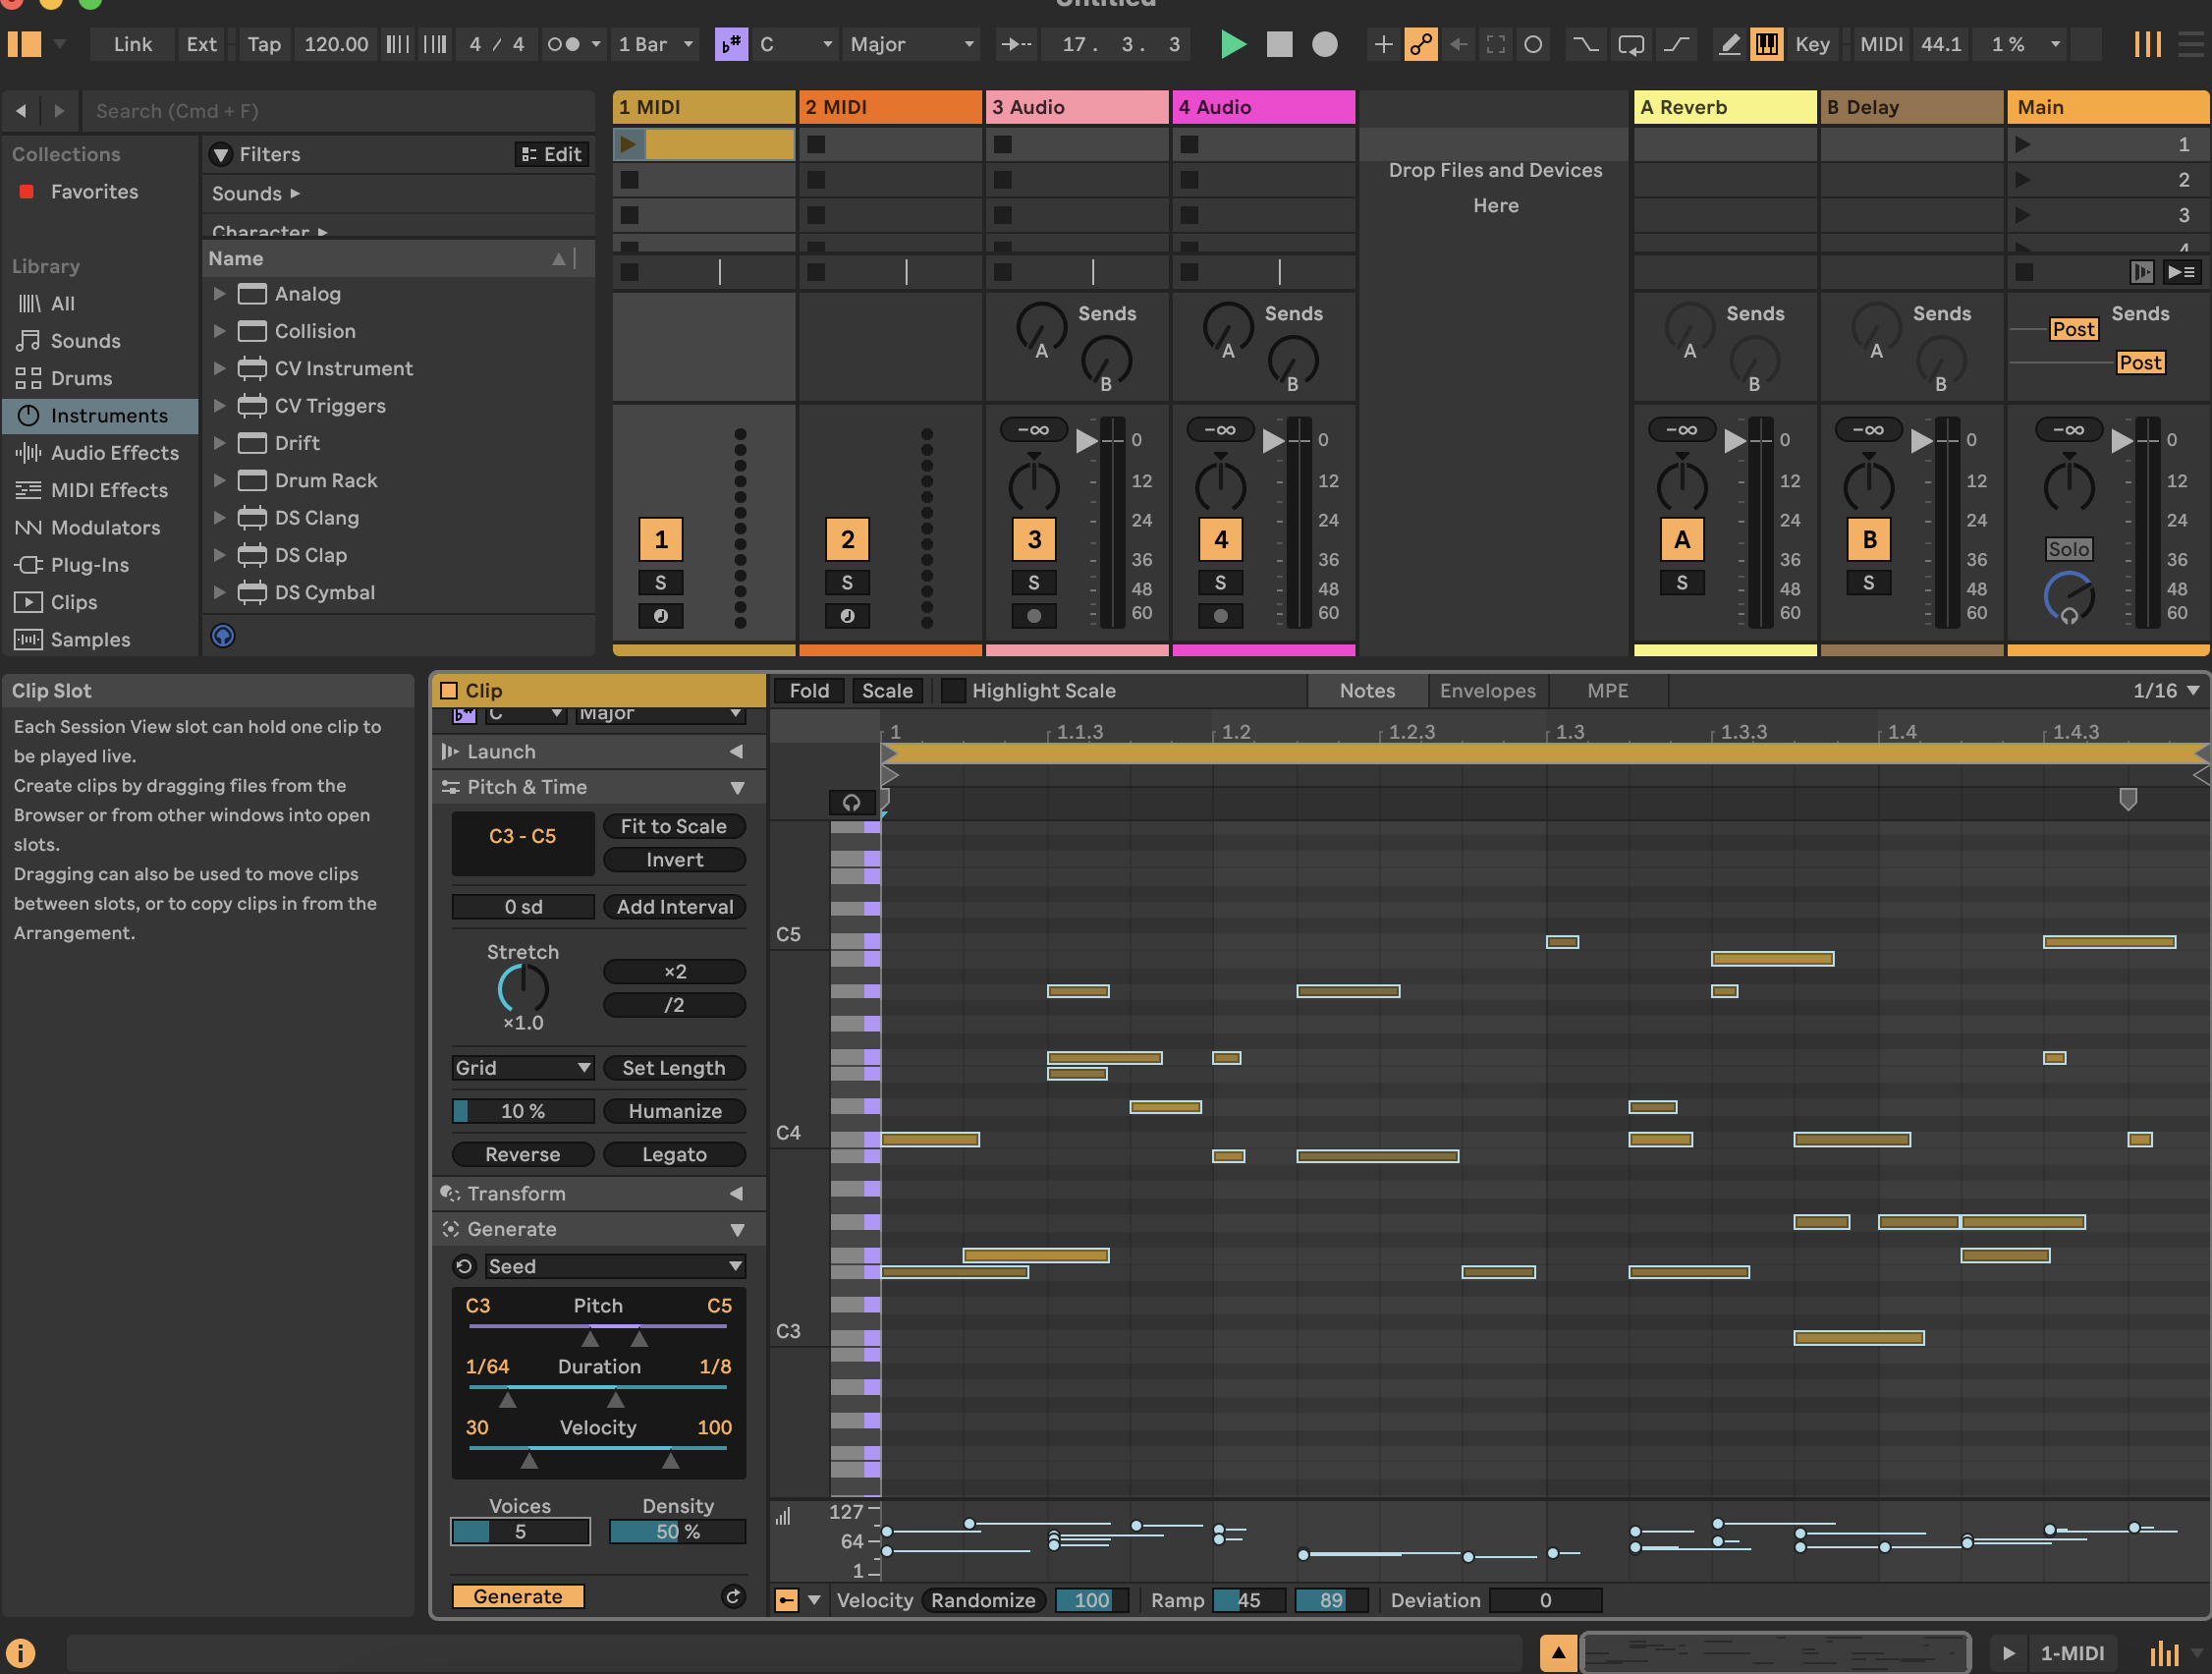This screenshot has width=2212, height=1674.
Task: Expand the Transform section
Action: coord(735,1193)
